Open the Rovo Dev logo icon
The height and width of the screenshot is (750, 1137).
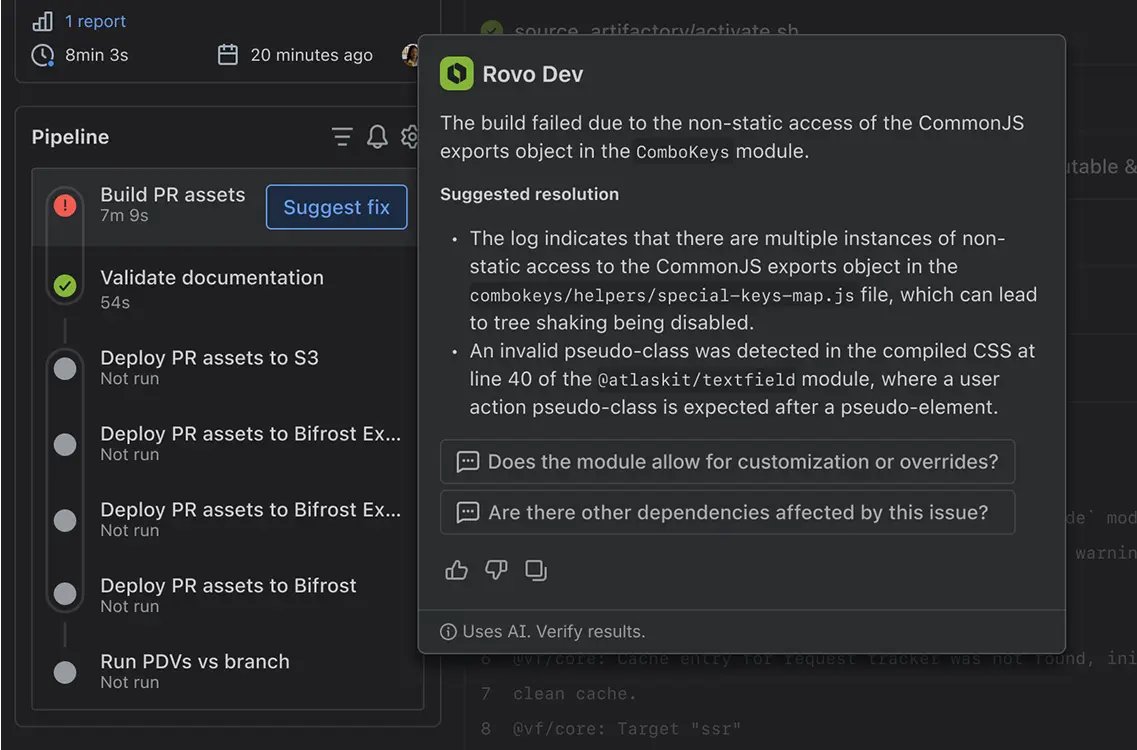[x=457, y=73]
